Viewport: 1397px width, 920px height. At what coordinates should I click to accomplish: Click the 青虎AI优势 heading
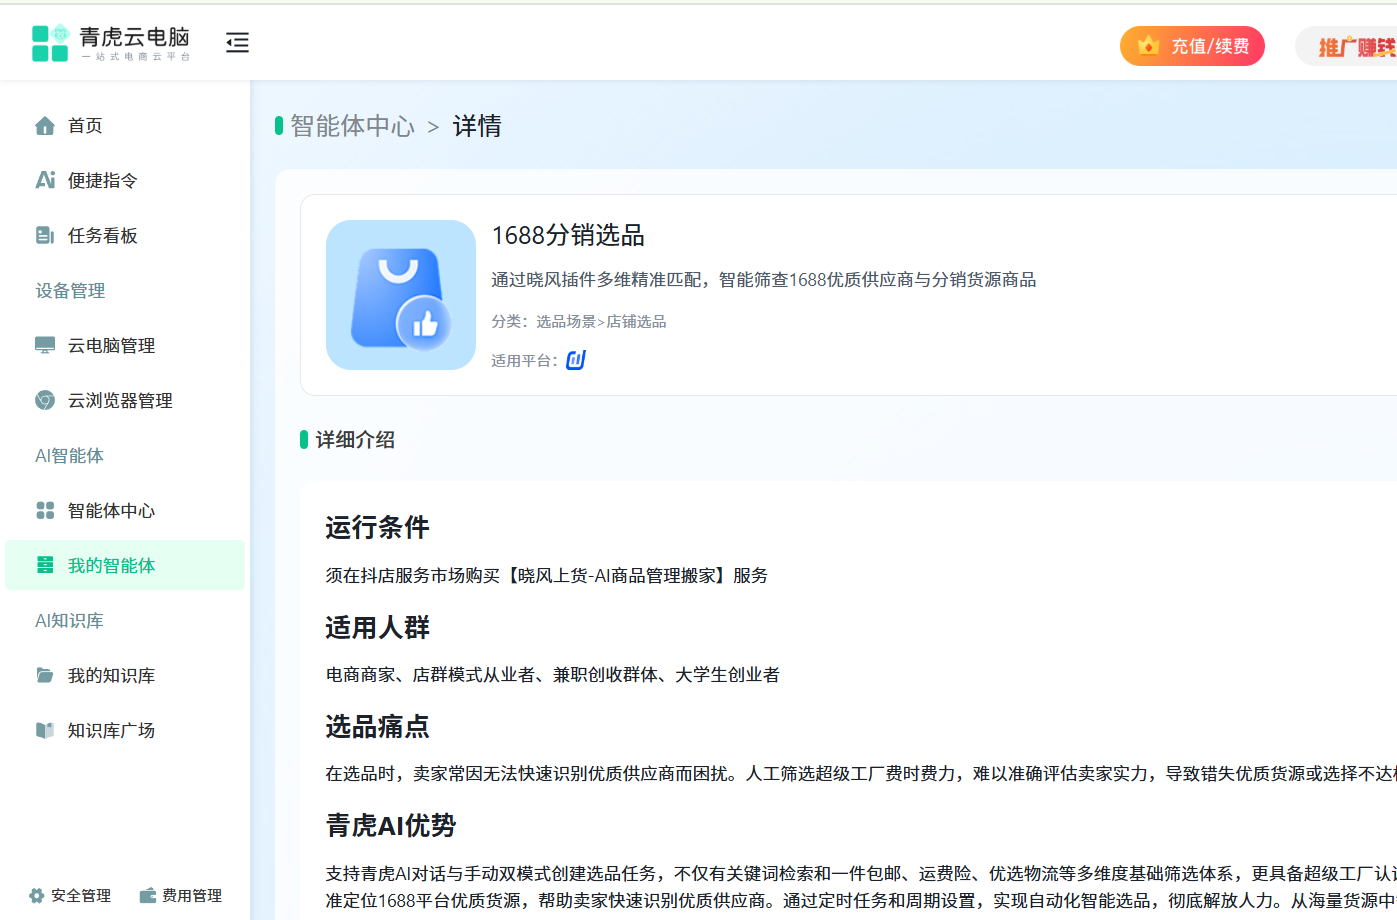click(391, 825)
